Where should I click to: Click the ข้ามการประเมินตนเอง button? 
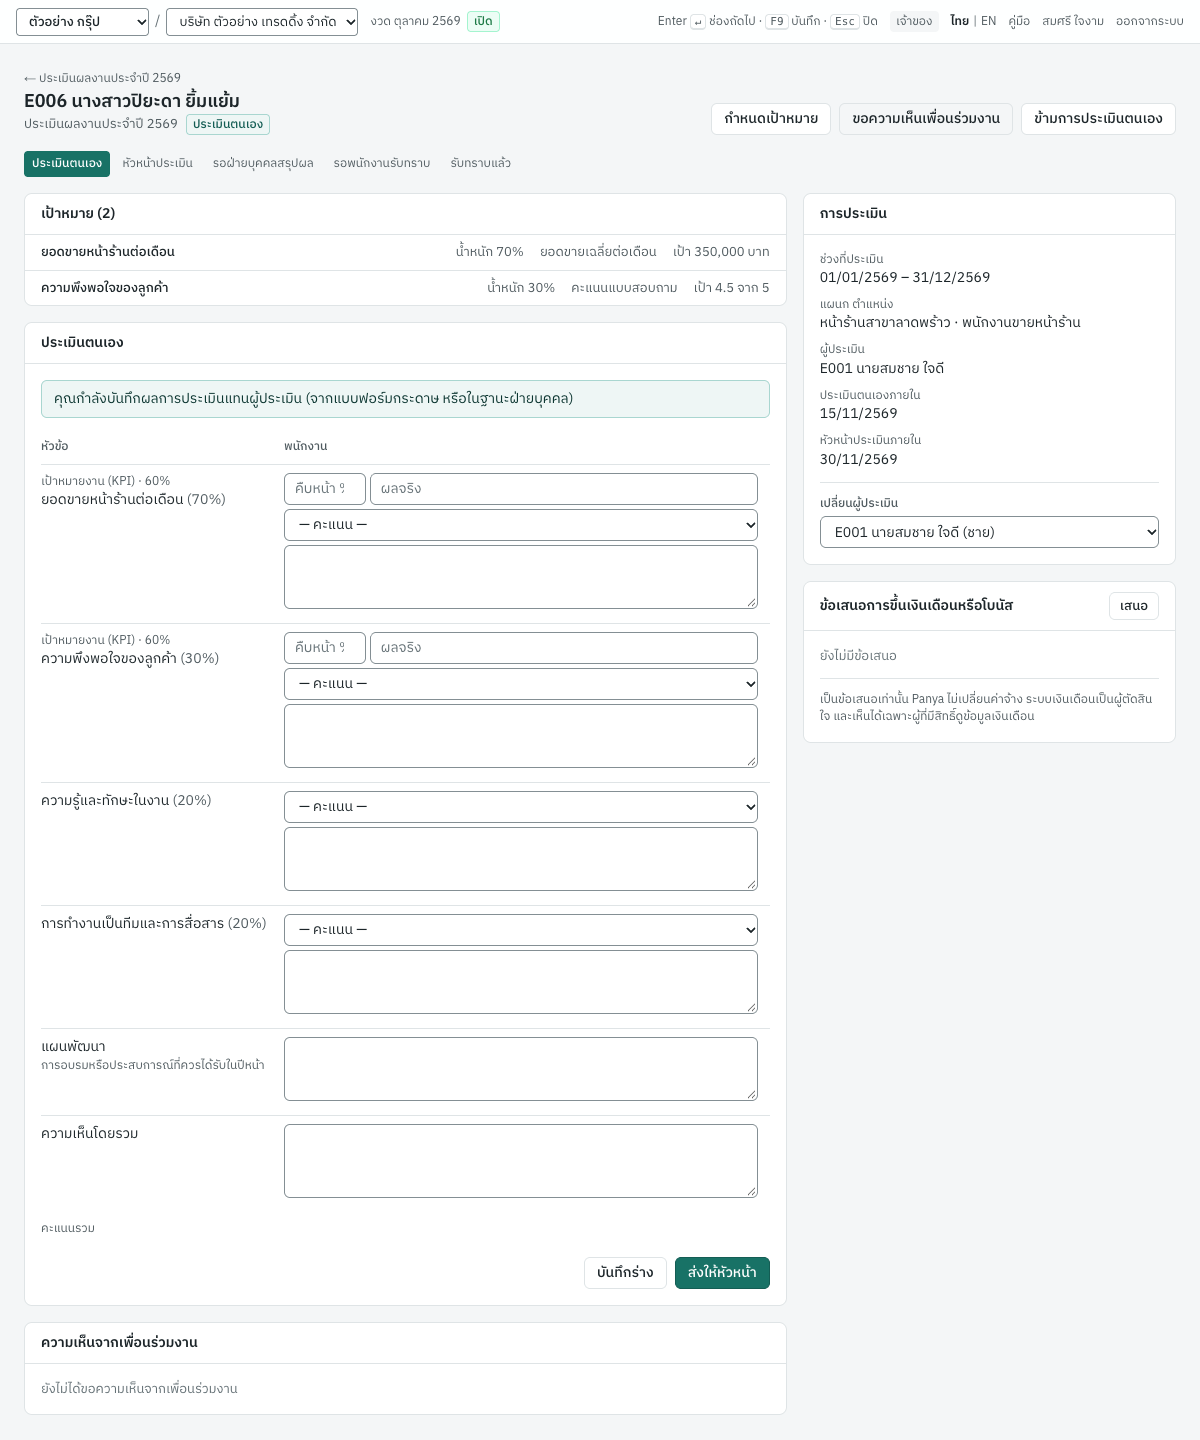[1098, 119]
